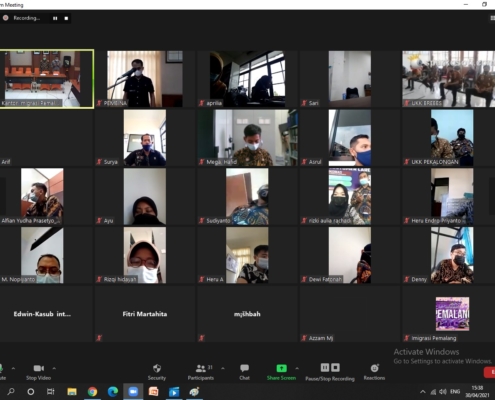This screenshot has width=495, height=400.
Task: Select the mjihbah name tile
Action: pos(247,314)
